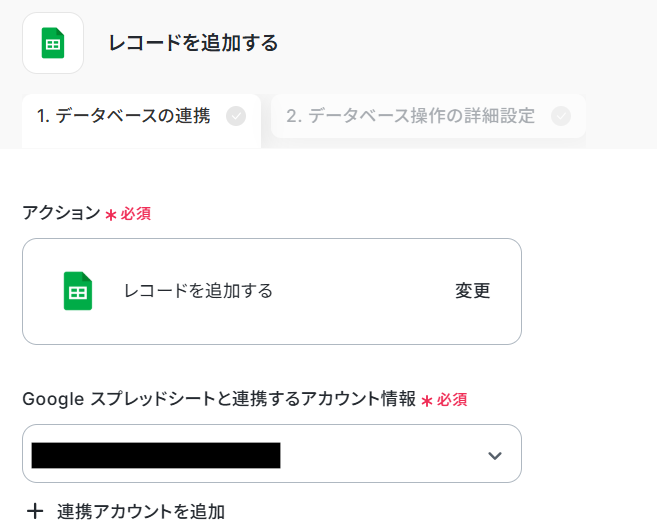Click the plus icon beside 連携アカウントを追加

pyautogui.click(x=35, y=511)
